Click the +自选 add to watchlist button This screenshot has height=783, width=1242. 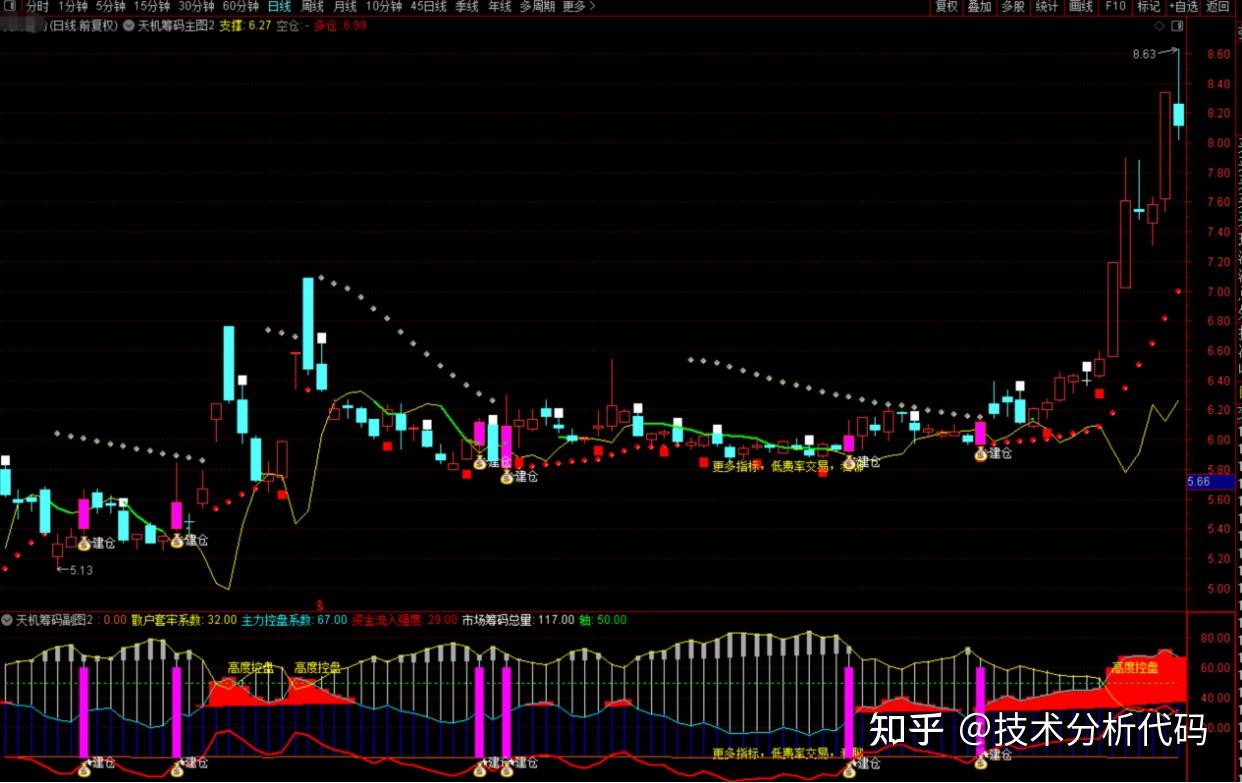coord(1183,6)
